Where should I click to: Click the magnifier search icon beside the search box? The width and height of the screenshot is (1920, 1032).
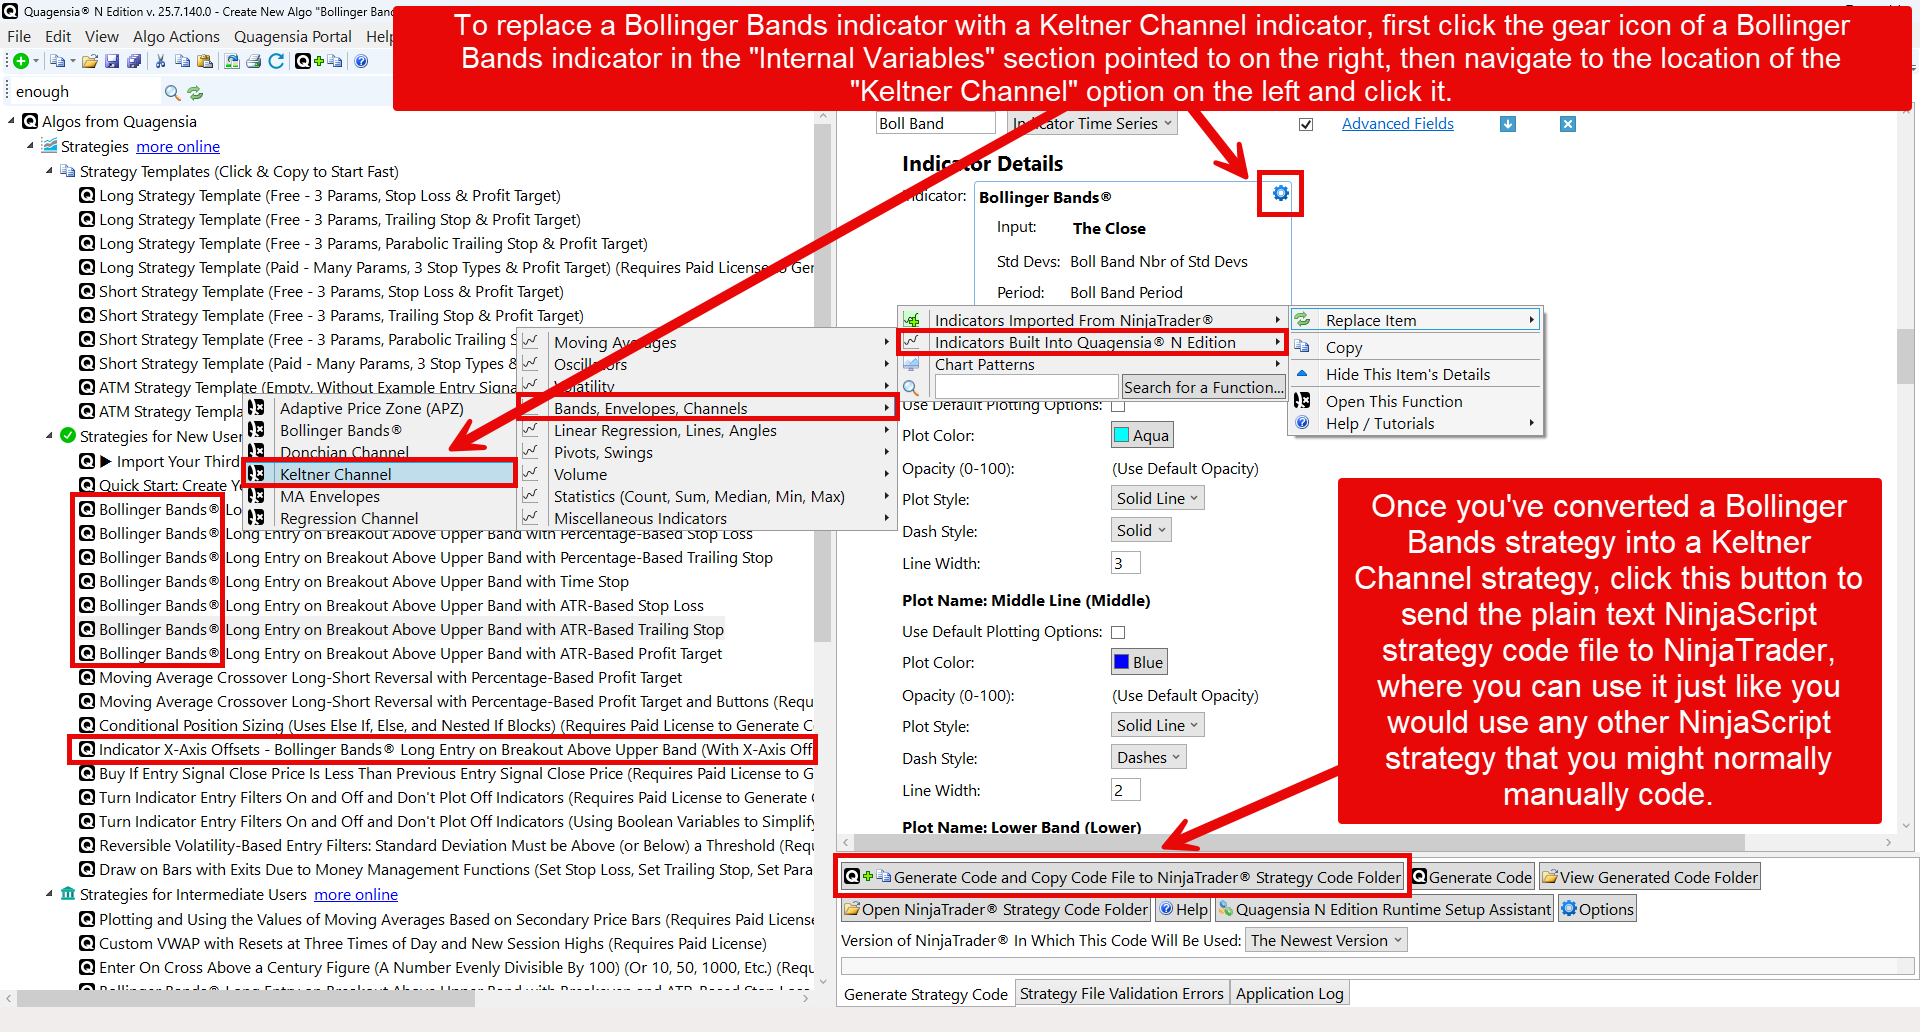tap(172, 92)
